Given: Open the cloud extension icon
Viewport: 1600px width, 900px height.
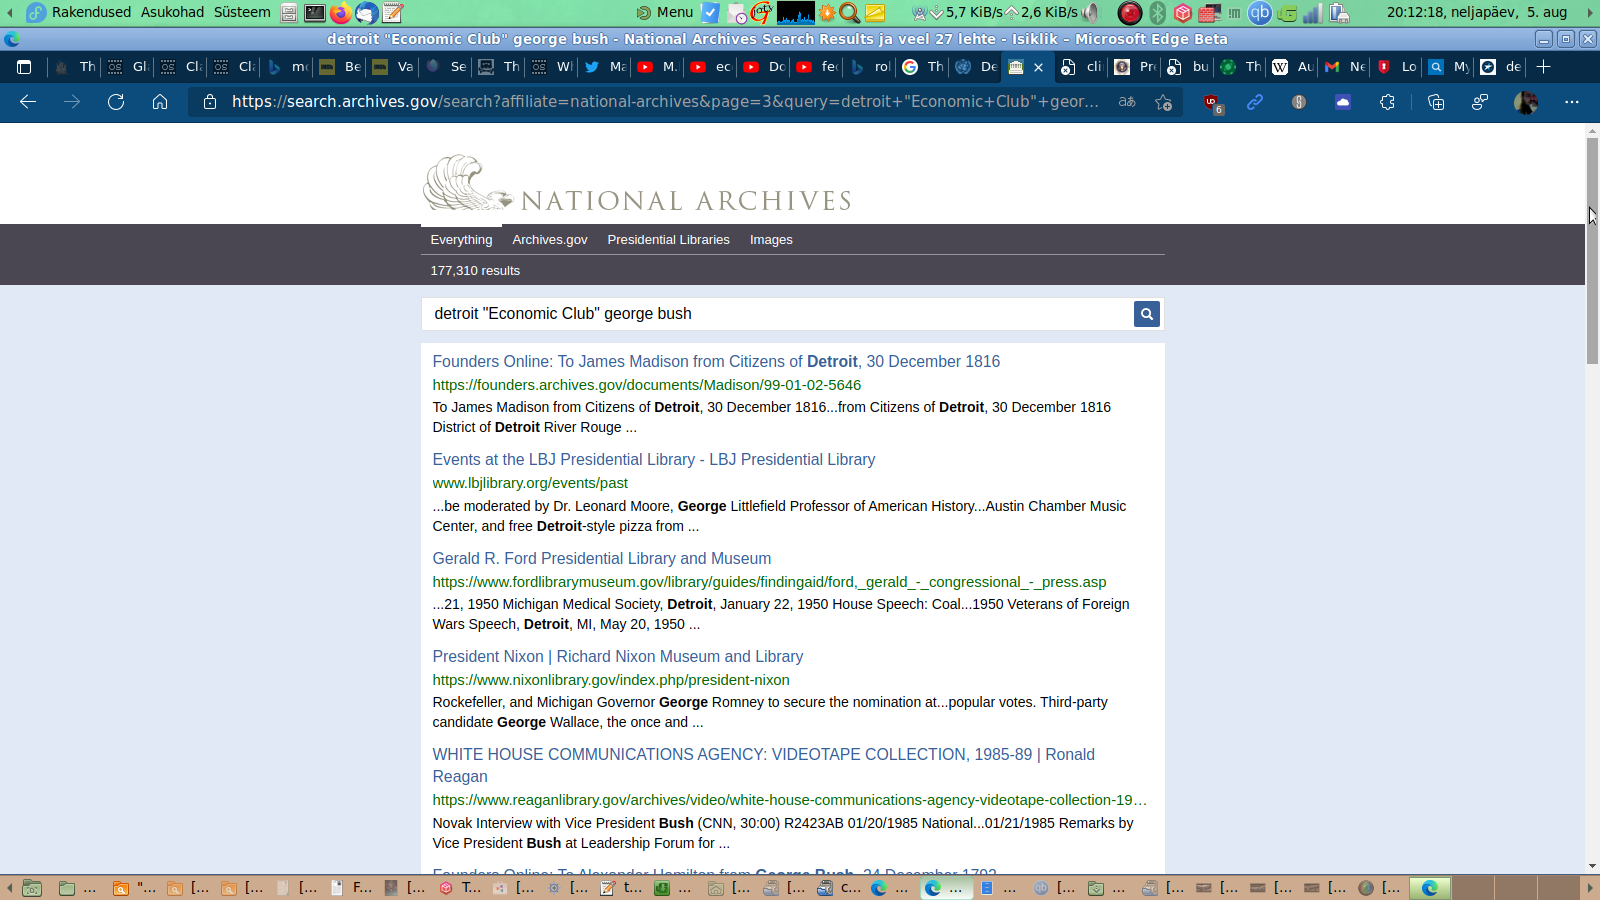Looking at the screenshot, I should coord(1343,102).
